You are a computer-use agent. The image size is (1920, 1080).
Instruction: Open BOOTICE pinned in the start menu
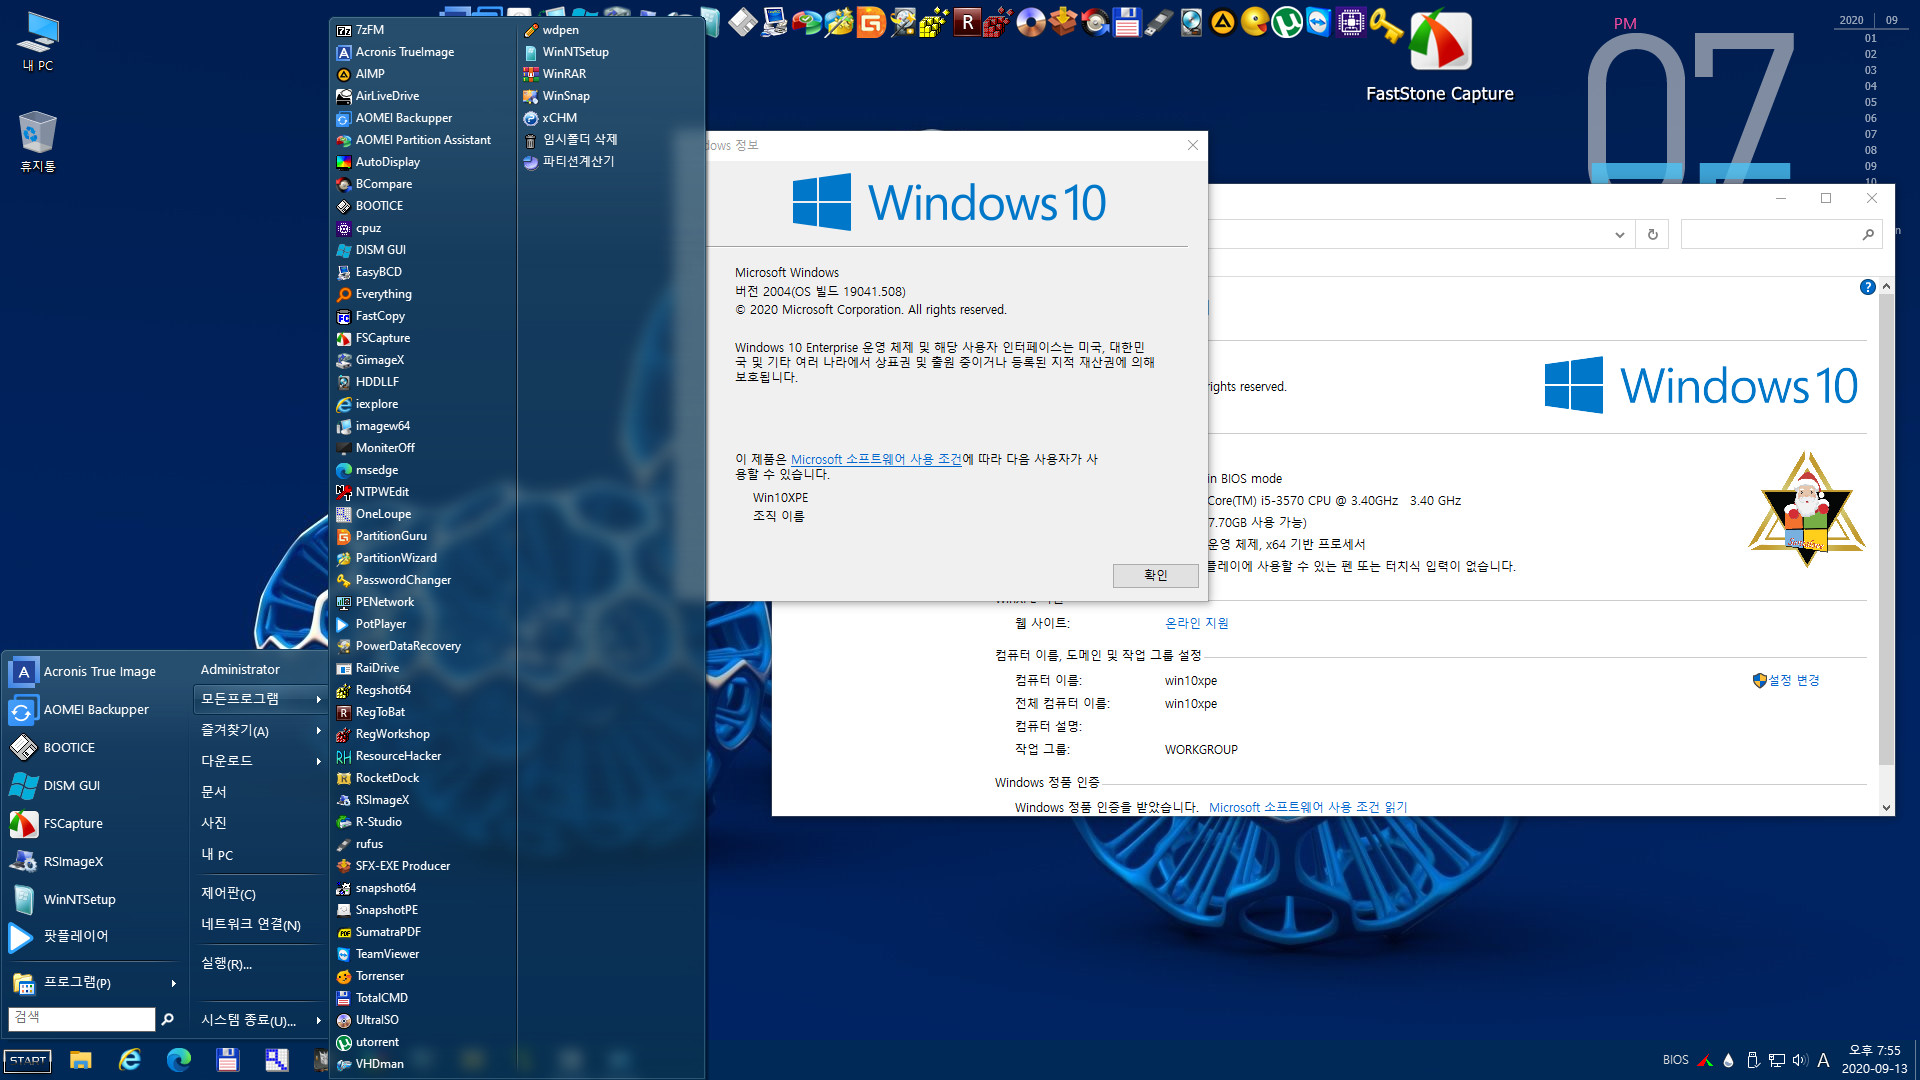click(95, 747)
